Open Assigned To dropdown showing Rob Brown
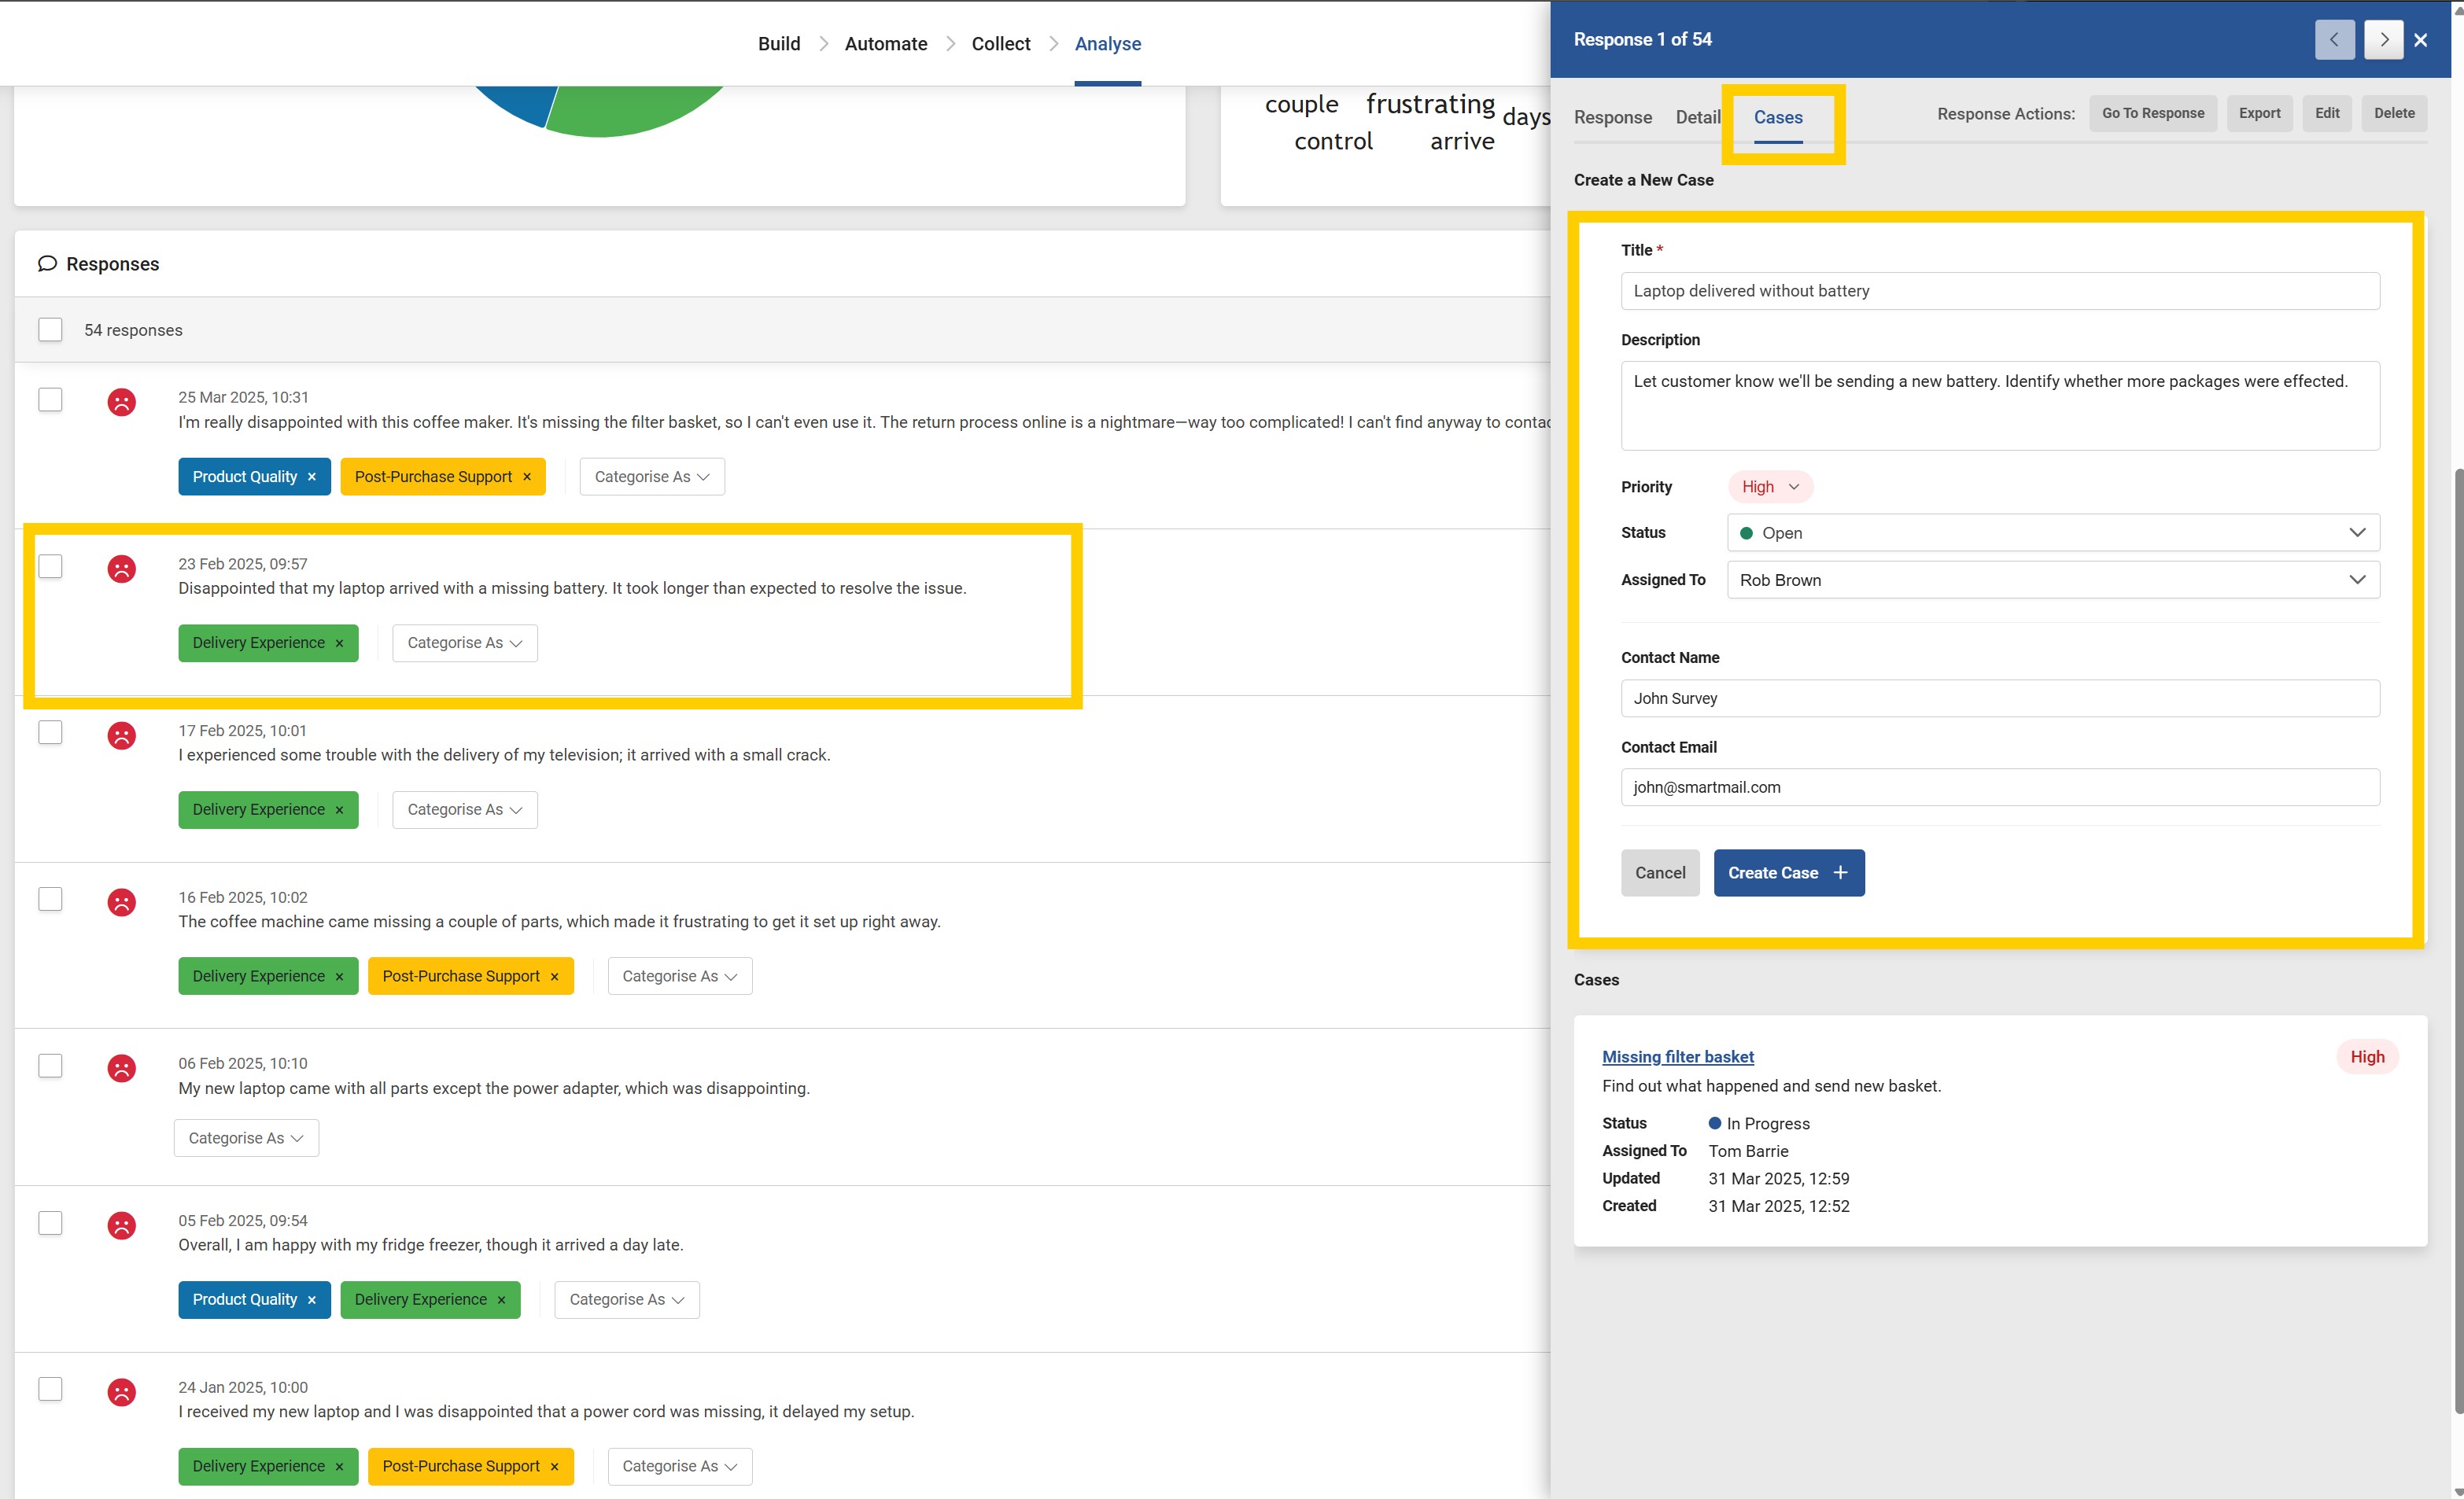Viewport: 2464px width, 1499px height. coord(2053,580)
